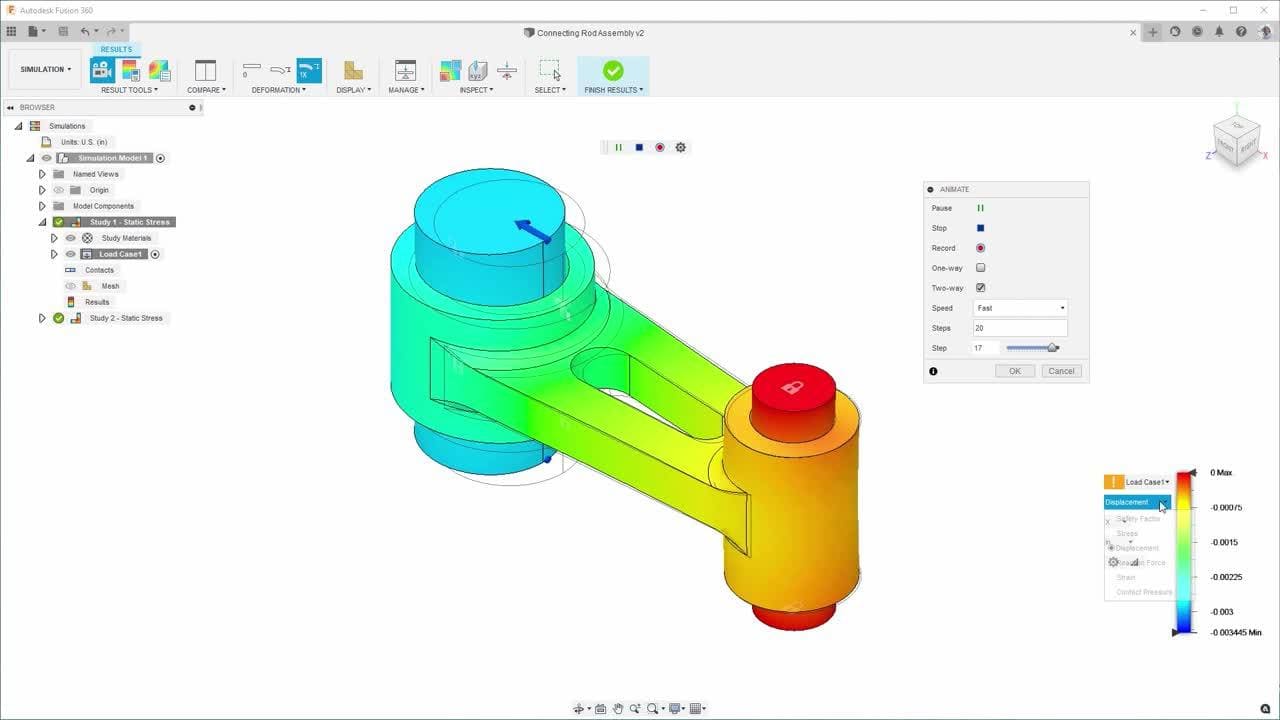Open the notifications bell icon

(1219, 32)
